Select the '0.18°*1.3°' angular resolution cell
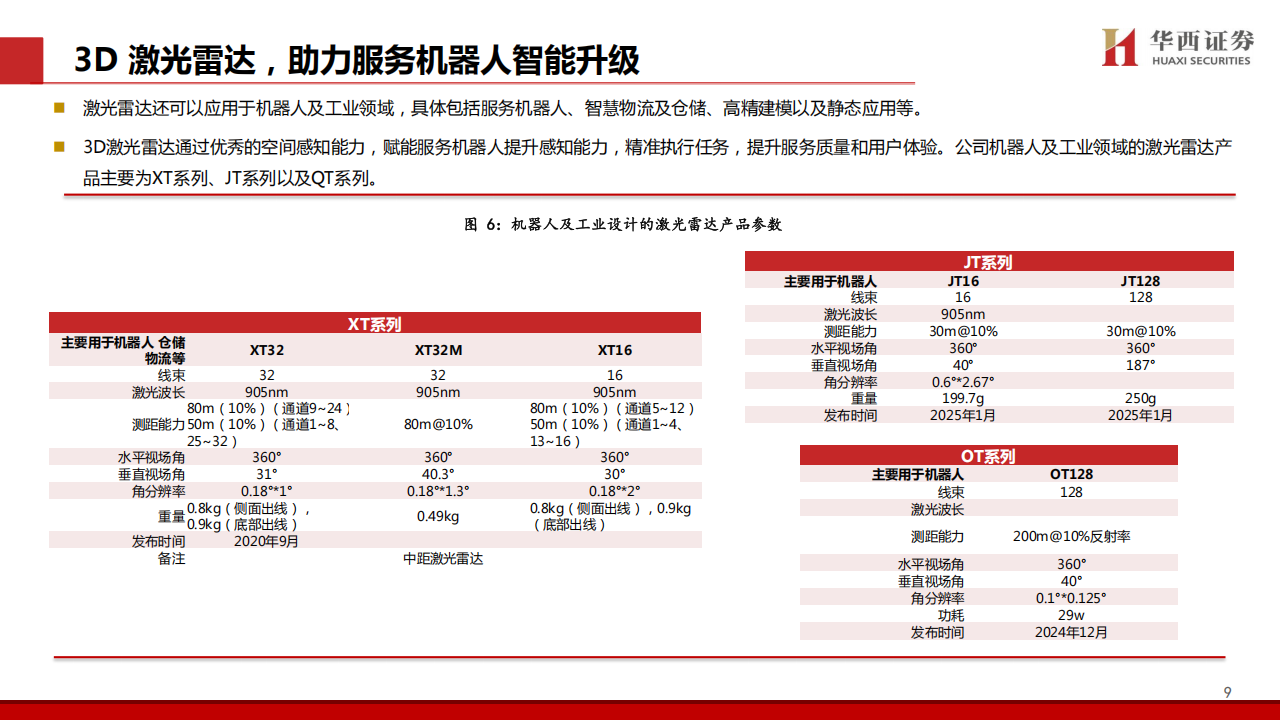The width and height of the screenshot is (1280, 720). point(438,491)
